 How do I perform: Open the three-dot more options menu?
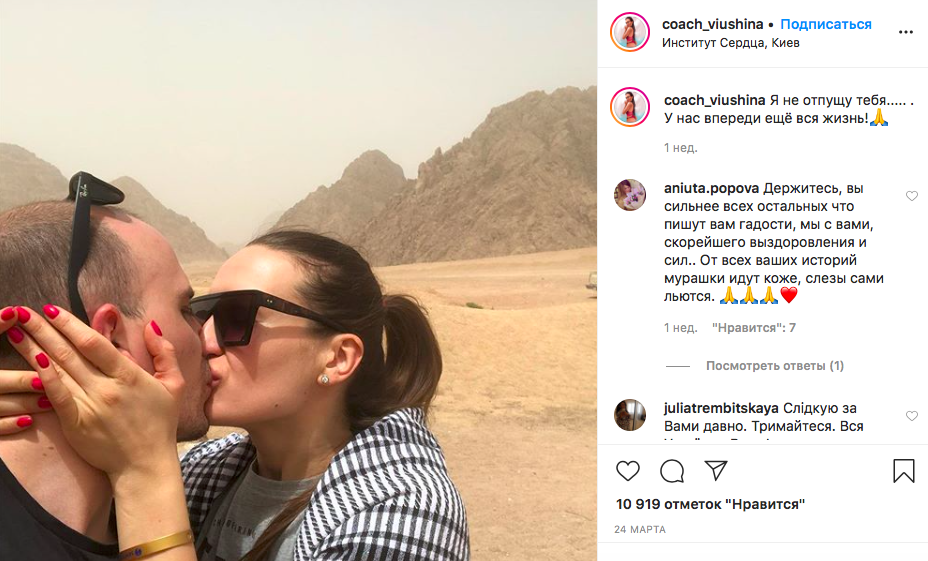point(906,32)
